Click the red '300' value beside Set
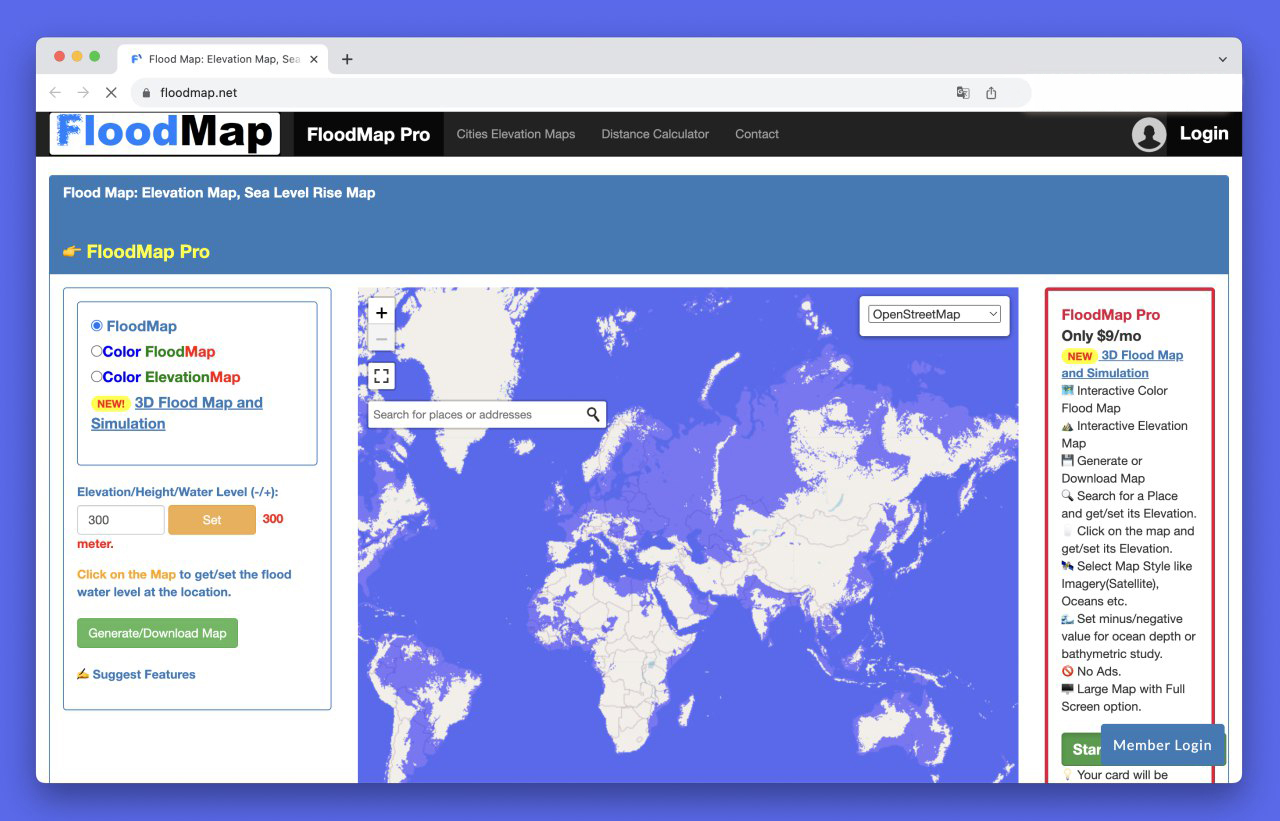This screenshot has height=821, width=1280. 273,519
